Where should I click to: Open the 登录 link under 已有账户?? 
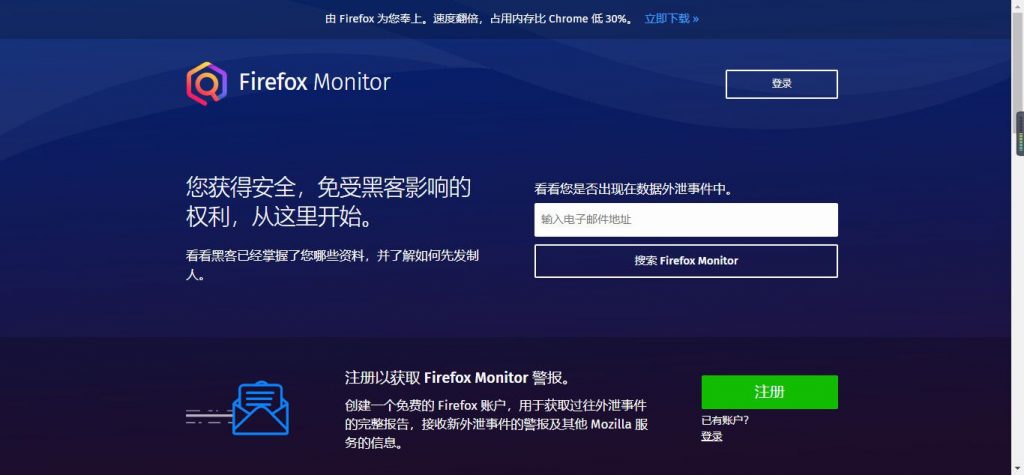tap(712, 436)
